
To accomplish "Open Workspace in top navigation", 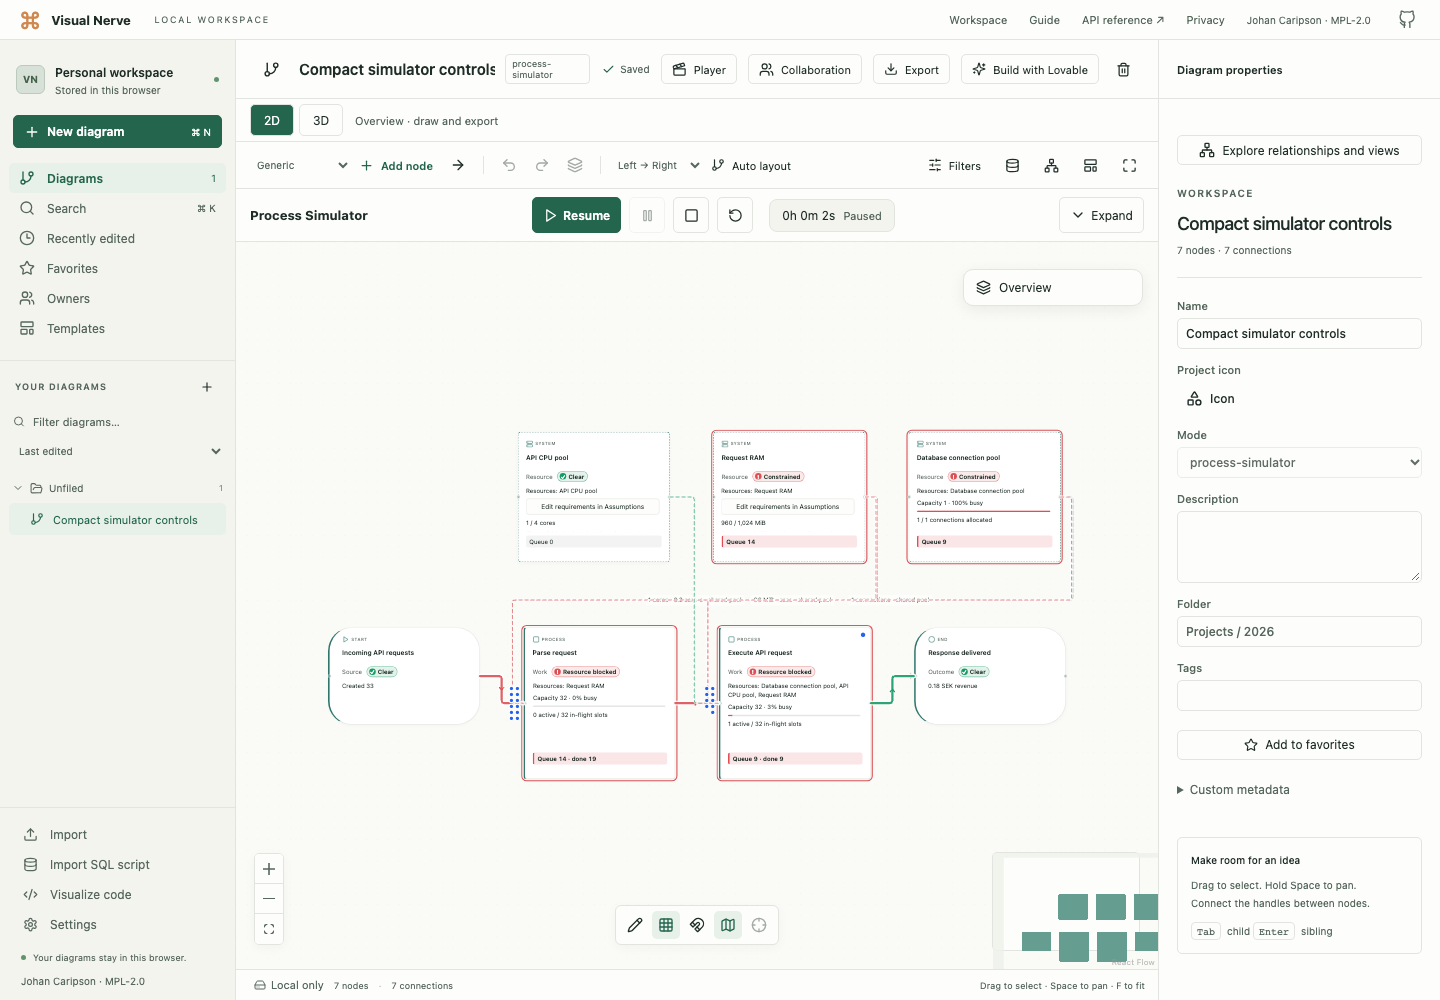I will click(978, 20).
